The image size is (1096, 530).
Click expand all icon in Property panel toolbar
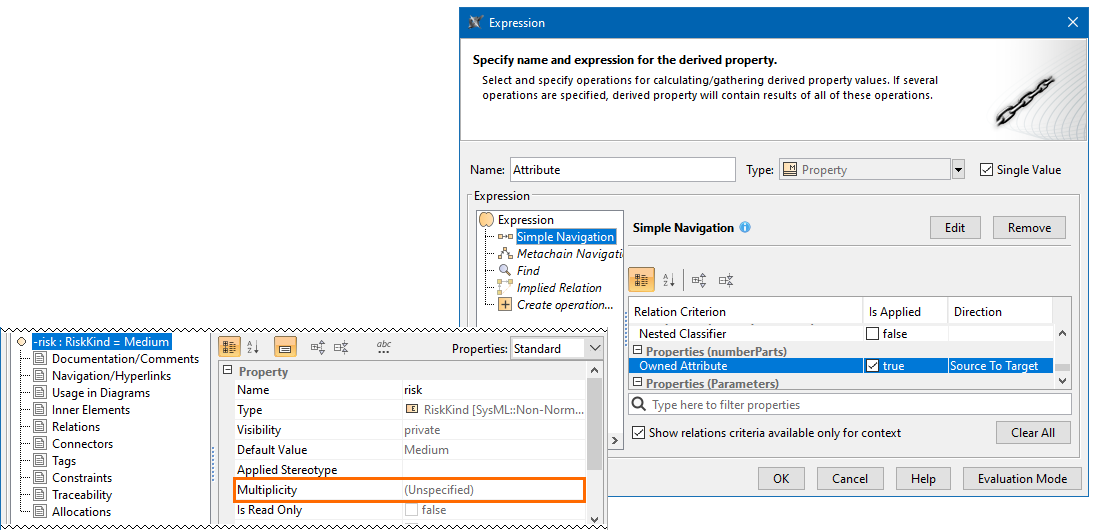[x=318, y=347]
